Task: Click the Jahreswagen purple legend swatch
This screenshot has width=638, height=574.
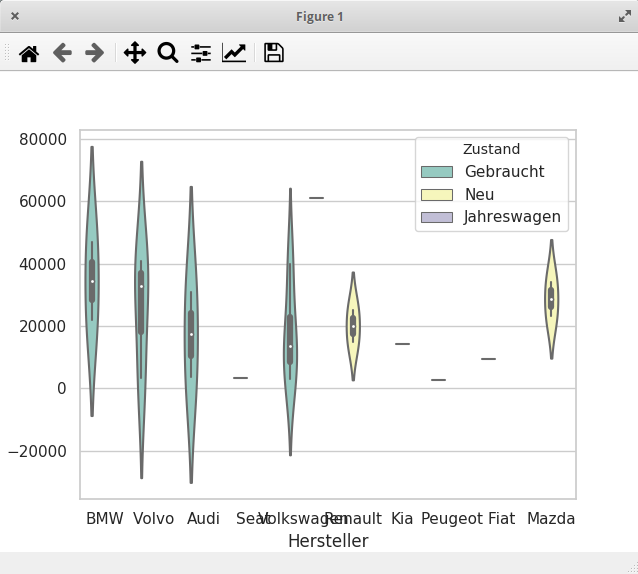Action: pyautogui.click(x=437, y=217)
